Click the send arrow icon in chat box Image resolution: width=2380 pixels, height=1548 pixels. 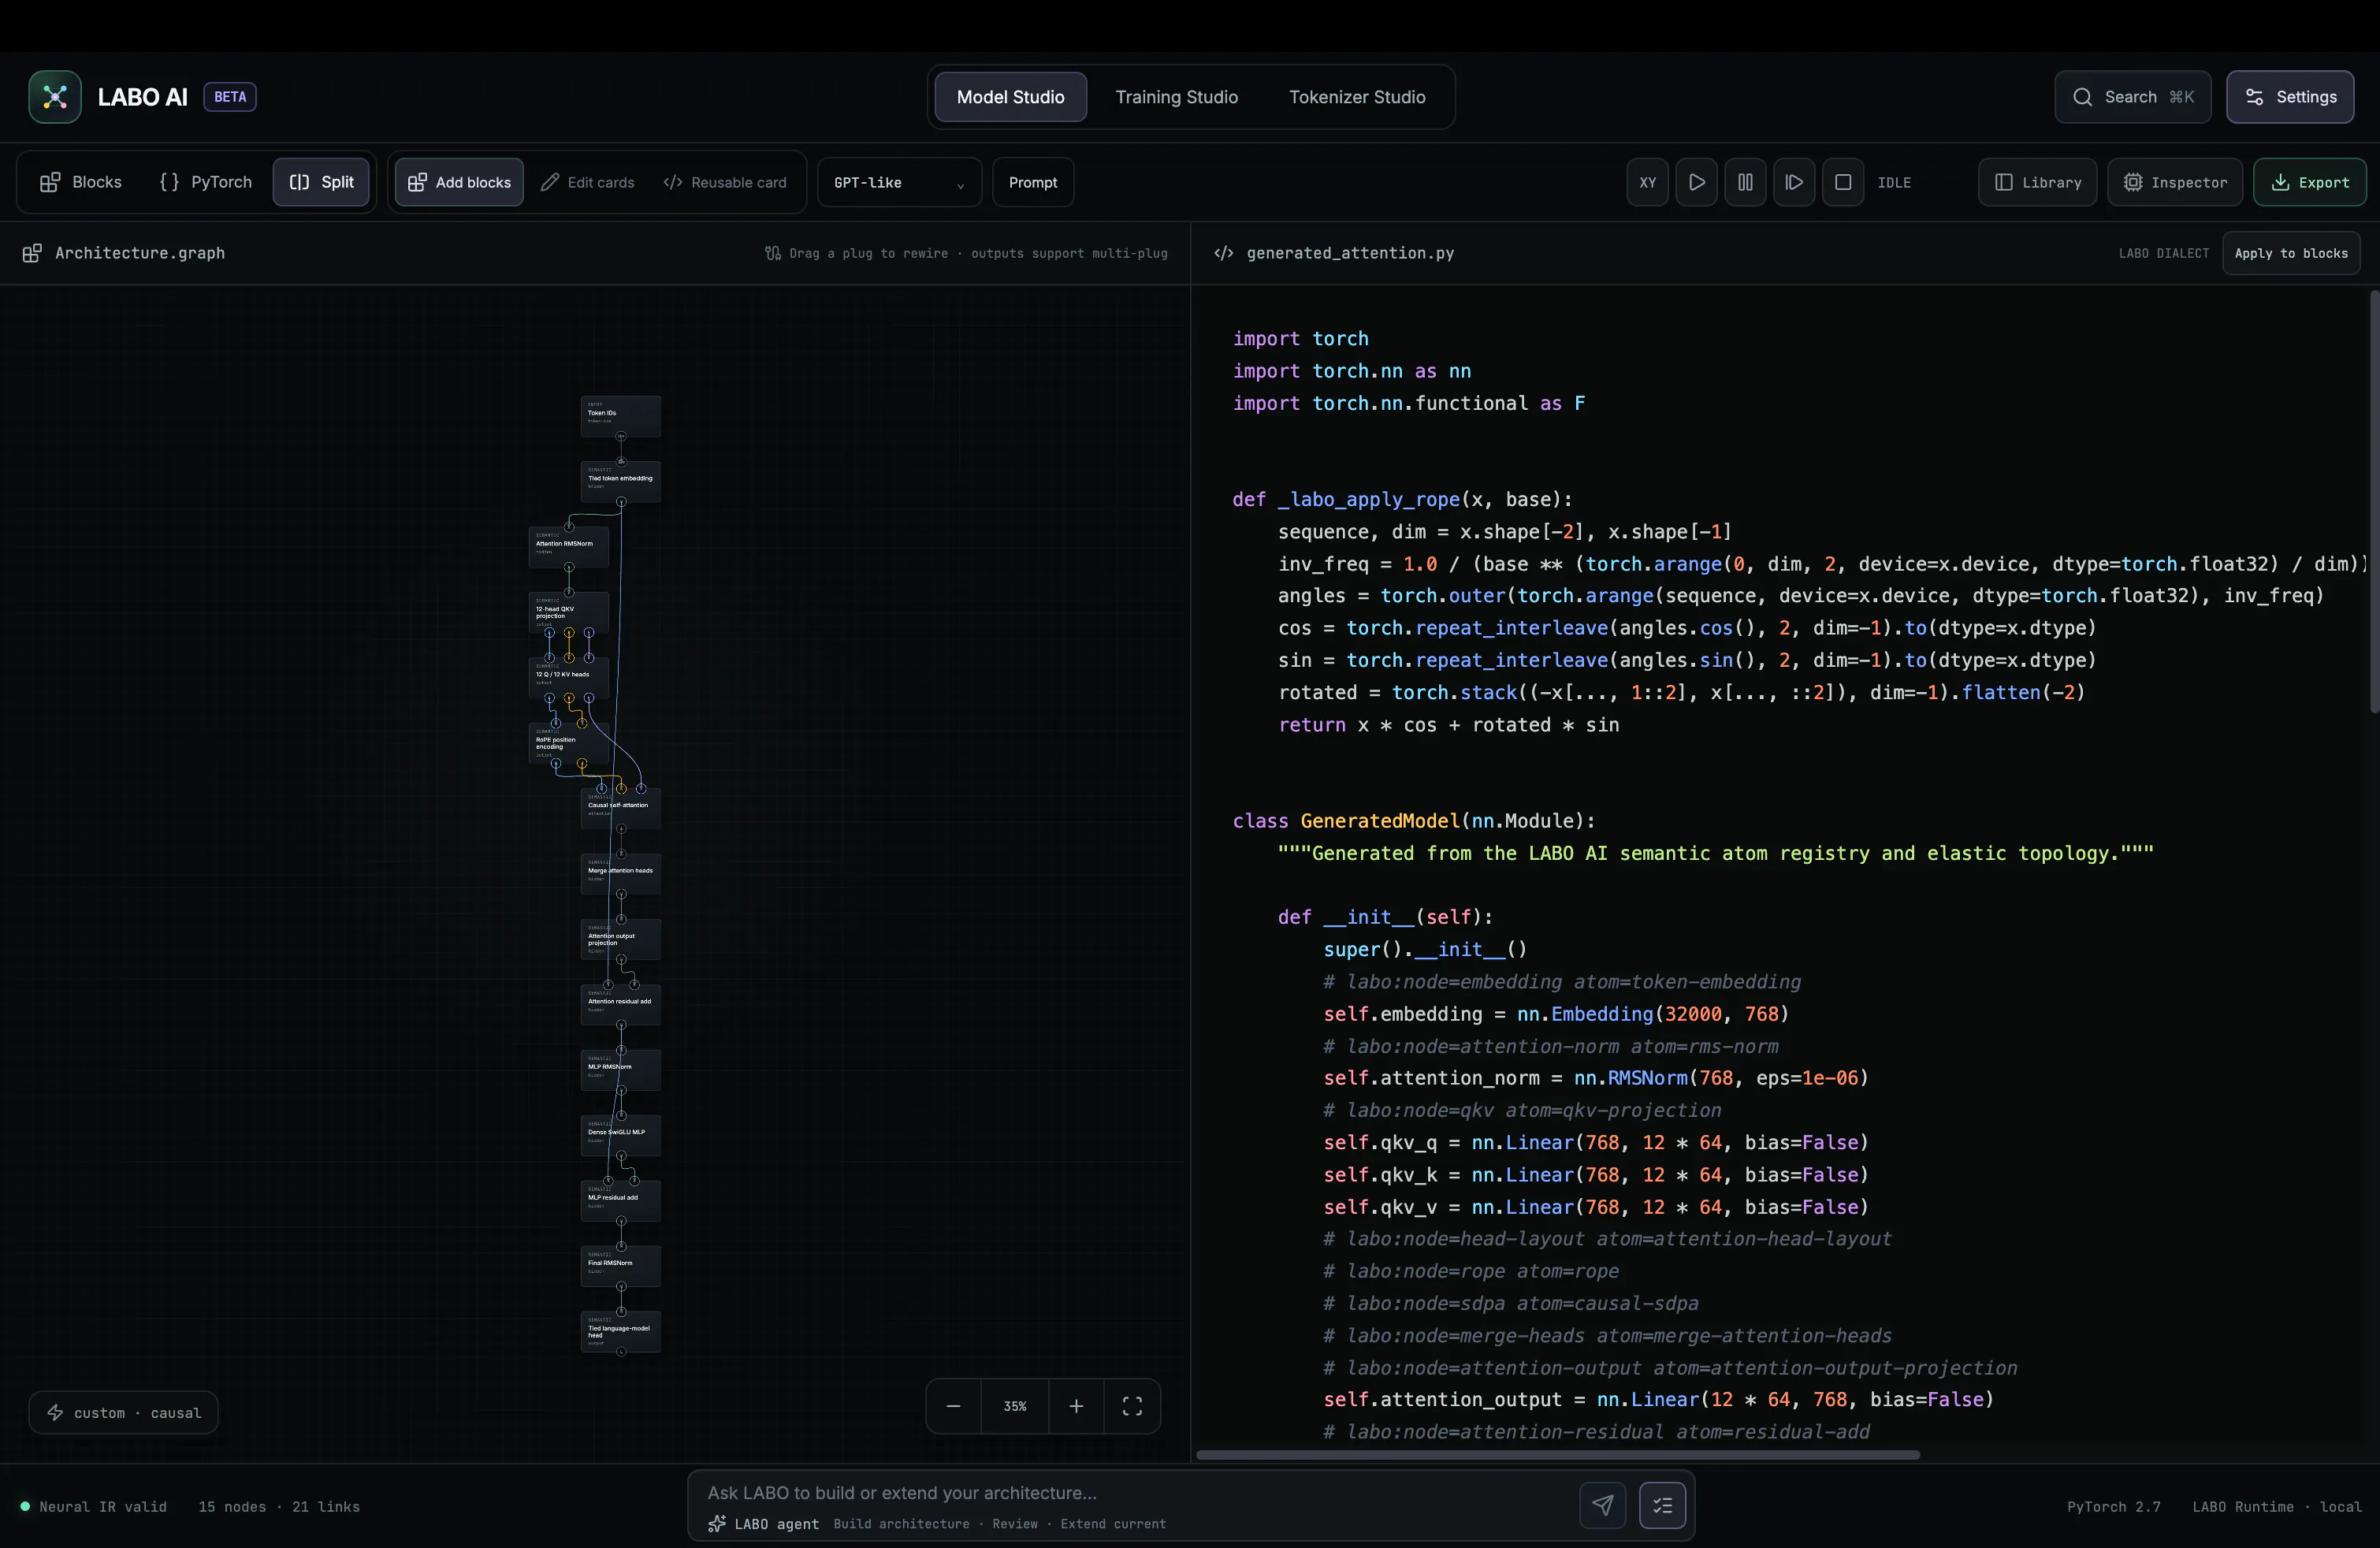click(1602, 1505)
